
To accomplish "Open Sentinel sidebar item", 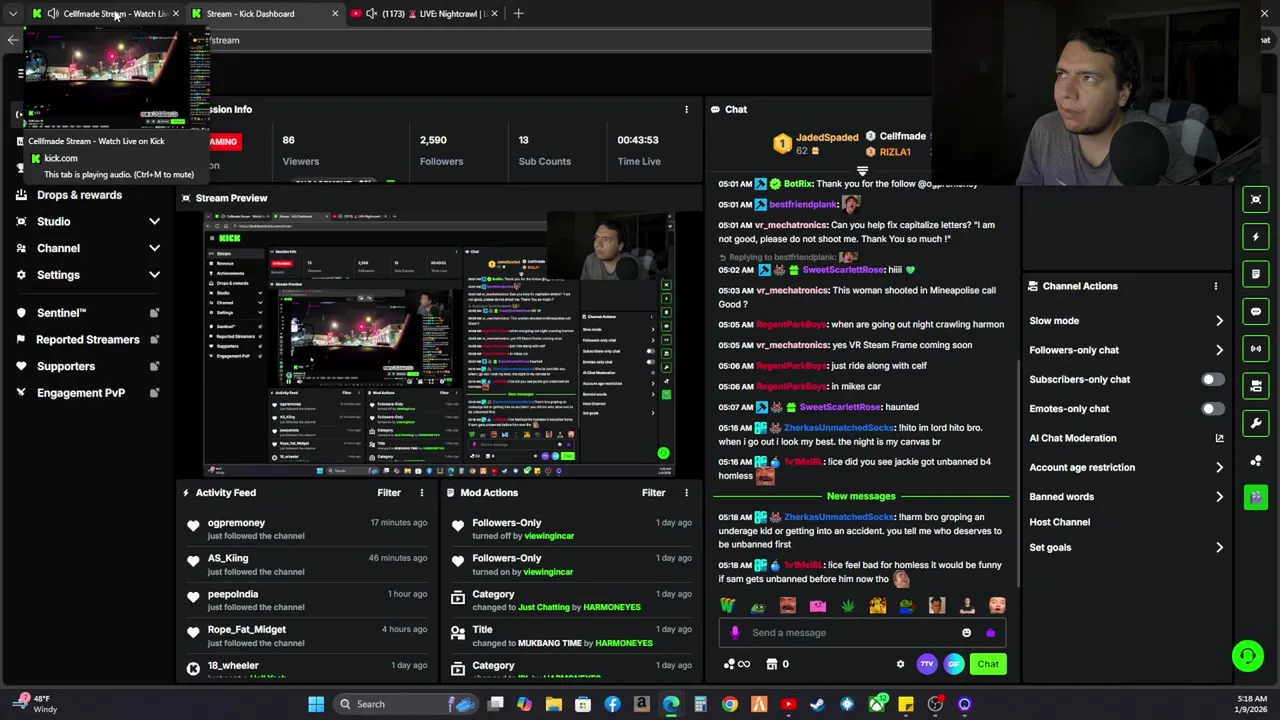I will pyautogui.click(x=88, y=313).
